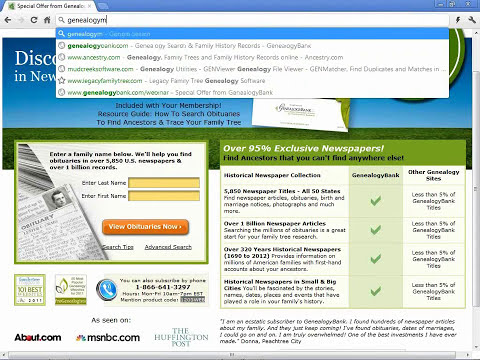Click the checkmark for Over 1 Billion Articles row
480x360 pixels.
coord(376,230)
